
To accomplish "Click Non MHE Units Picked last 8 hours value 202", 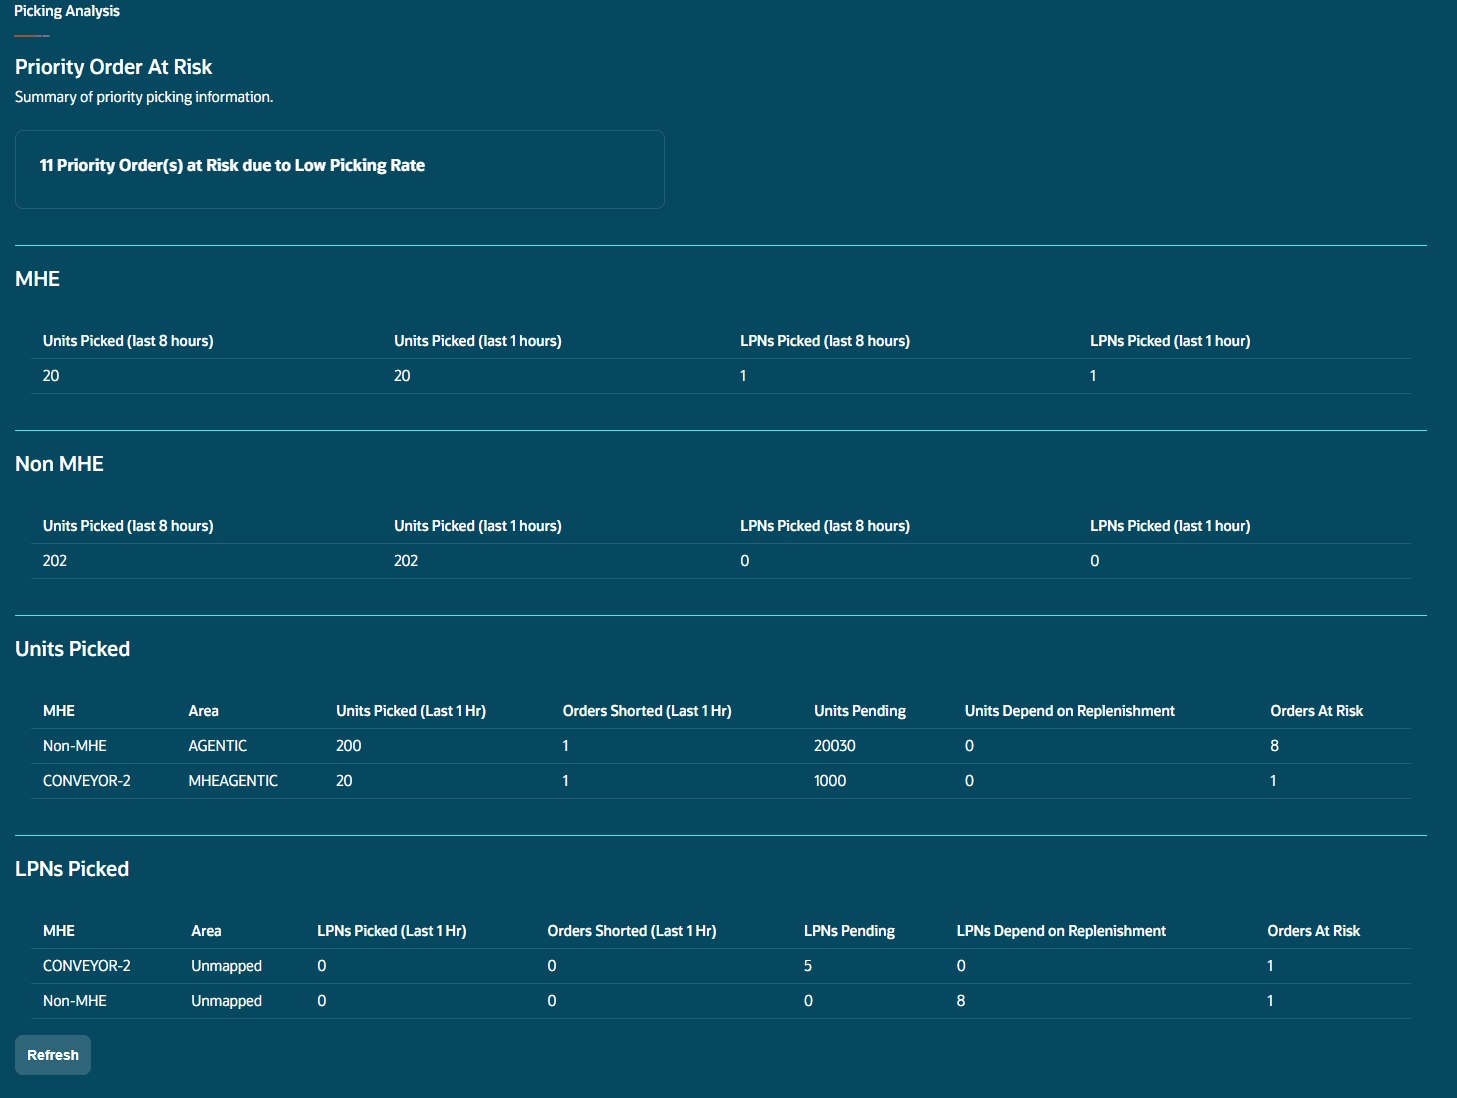I will click(x=55, y=561).
